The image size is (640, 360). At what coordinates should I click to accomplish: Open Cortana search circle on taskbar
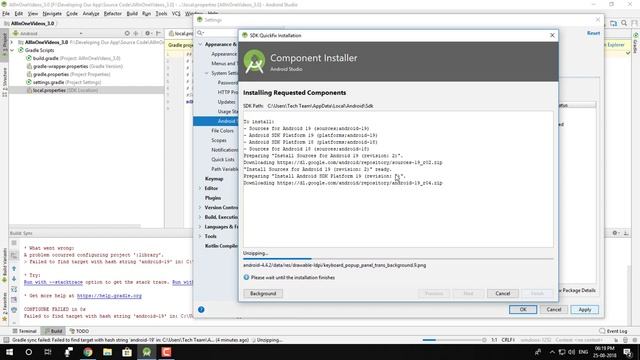28,352
